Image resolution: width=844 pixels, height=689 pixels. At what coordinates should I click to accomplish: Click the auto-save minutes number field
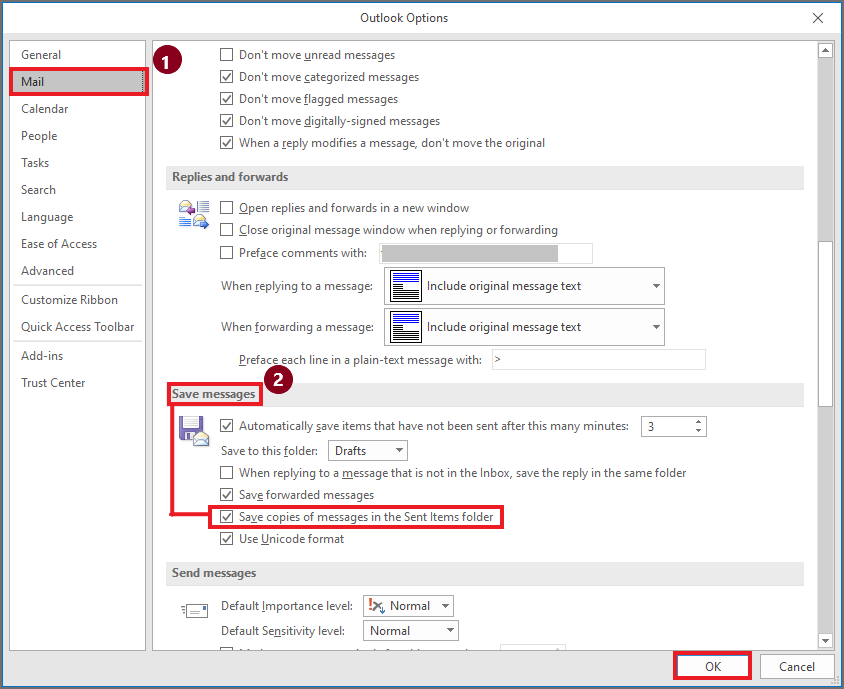(666, 426)
